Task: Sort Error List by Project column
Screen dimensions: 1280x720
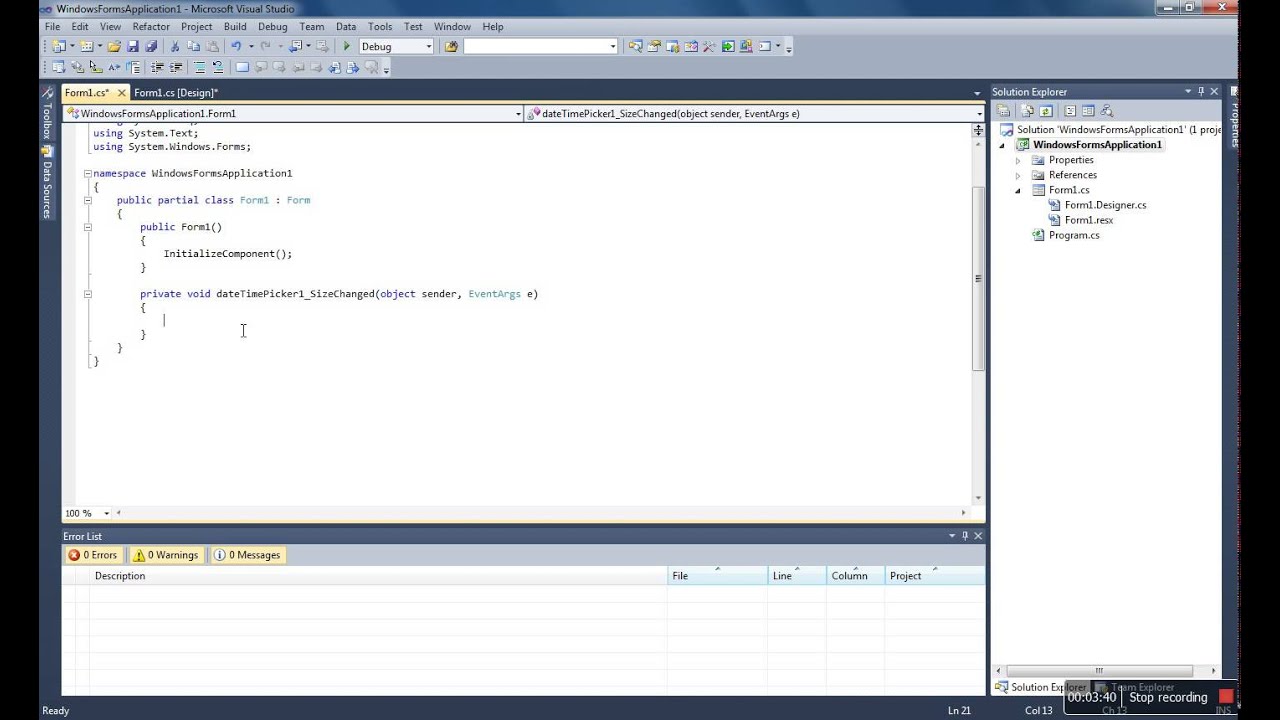Action: pos(935,576)
